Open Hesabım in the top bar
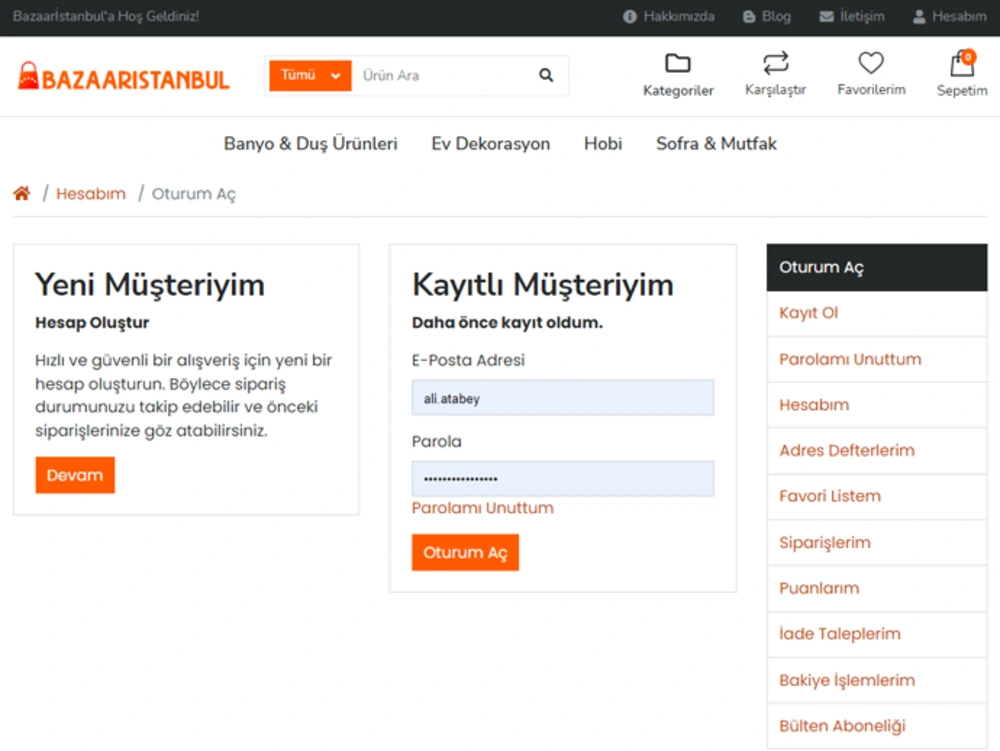The width and height of the screenshot is (1000, 751). [950, 17]
